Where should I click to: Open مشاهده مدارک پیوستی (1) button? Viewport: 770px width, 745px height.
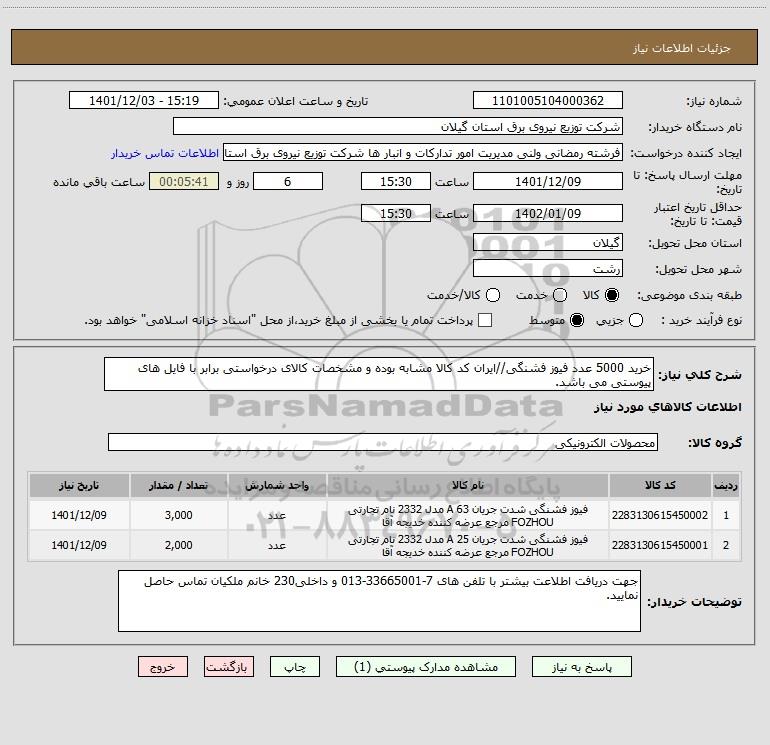[426, 667]
